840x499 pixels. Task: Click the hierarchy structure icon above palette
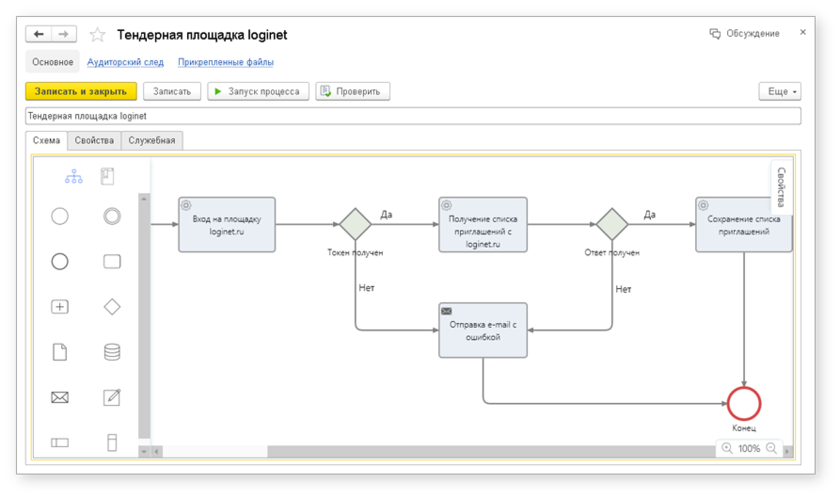[x=74, y=177]
